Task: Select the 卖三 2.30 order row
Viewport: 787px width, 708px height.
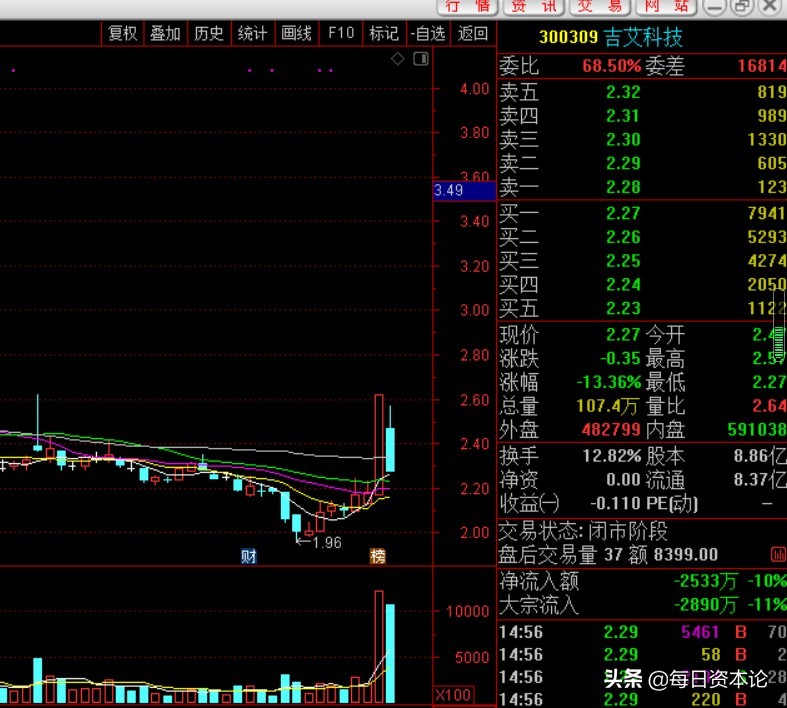Action: pos(642,139)
